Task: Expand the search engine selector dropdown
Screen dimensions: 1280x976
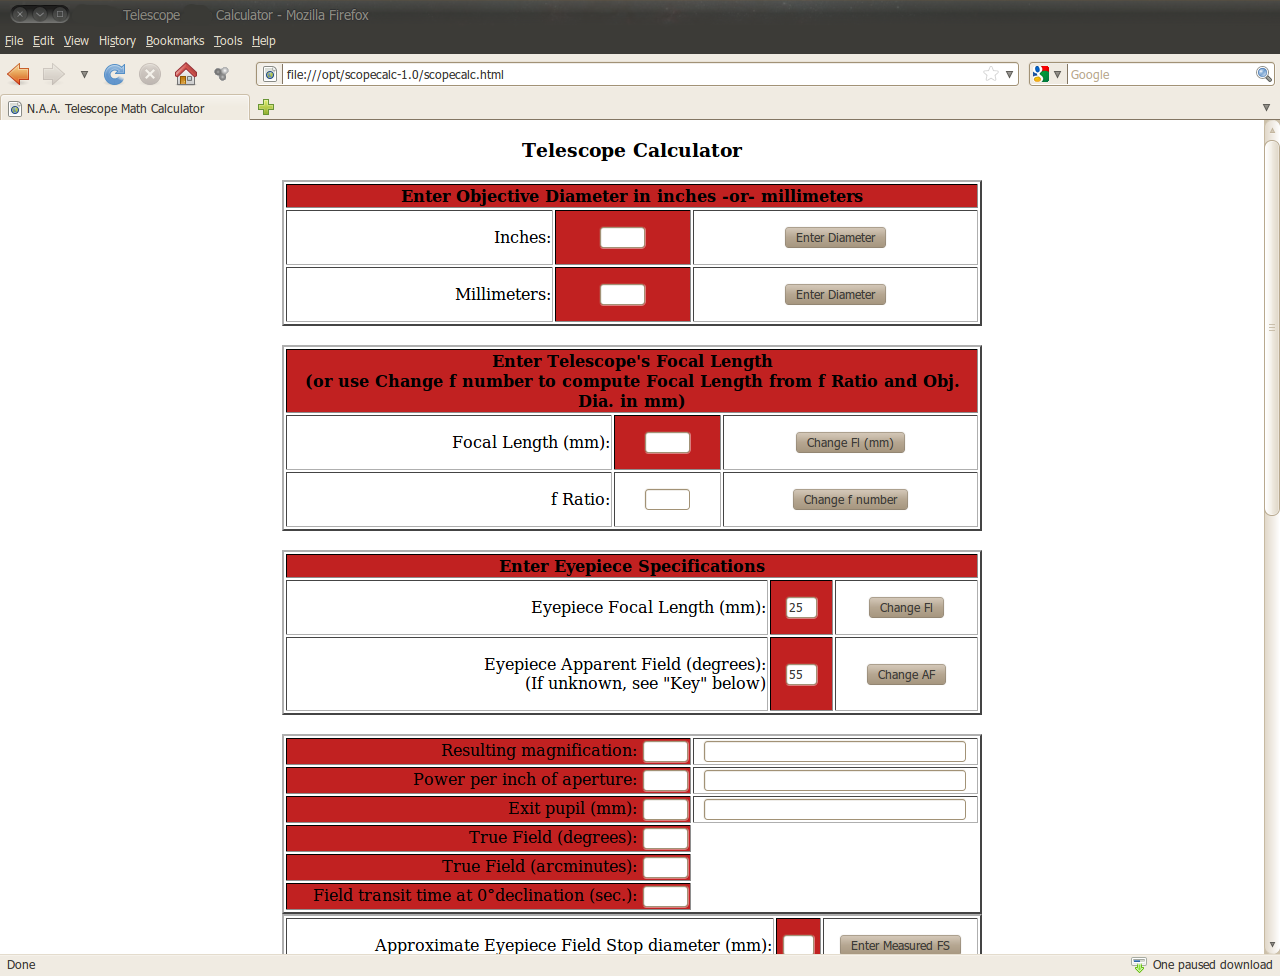Action: tap(1046, 74)
